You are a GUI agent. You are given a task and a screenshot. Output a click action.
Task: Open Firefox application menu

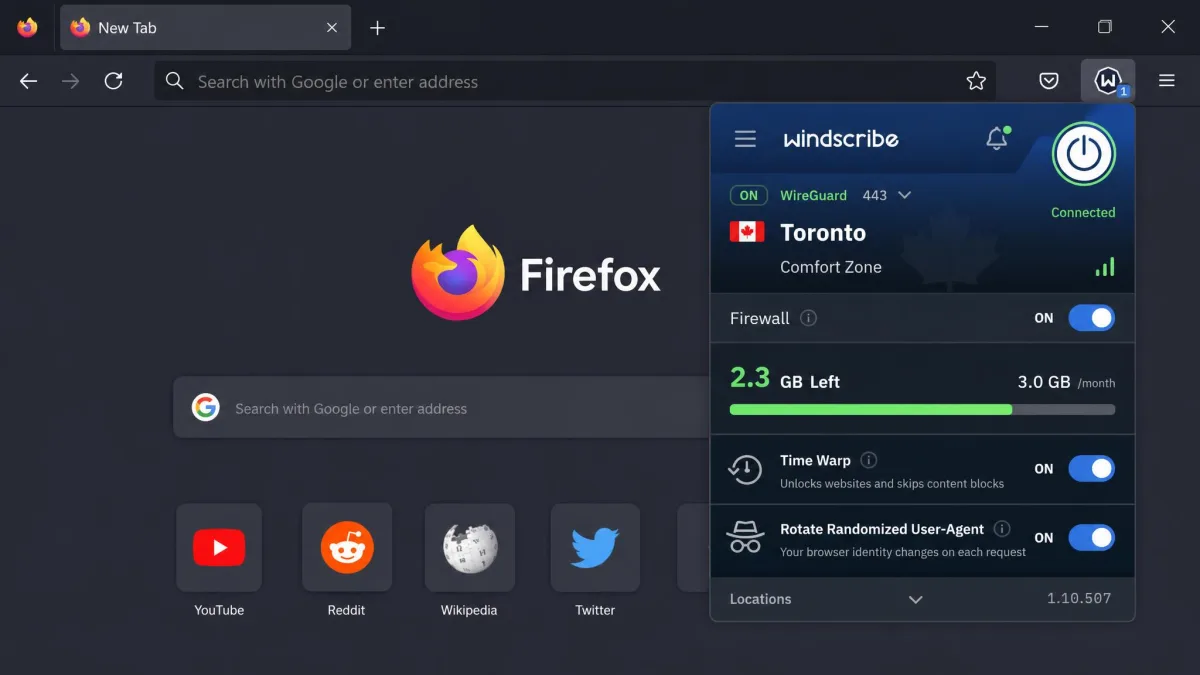[1166, 81]
